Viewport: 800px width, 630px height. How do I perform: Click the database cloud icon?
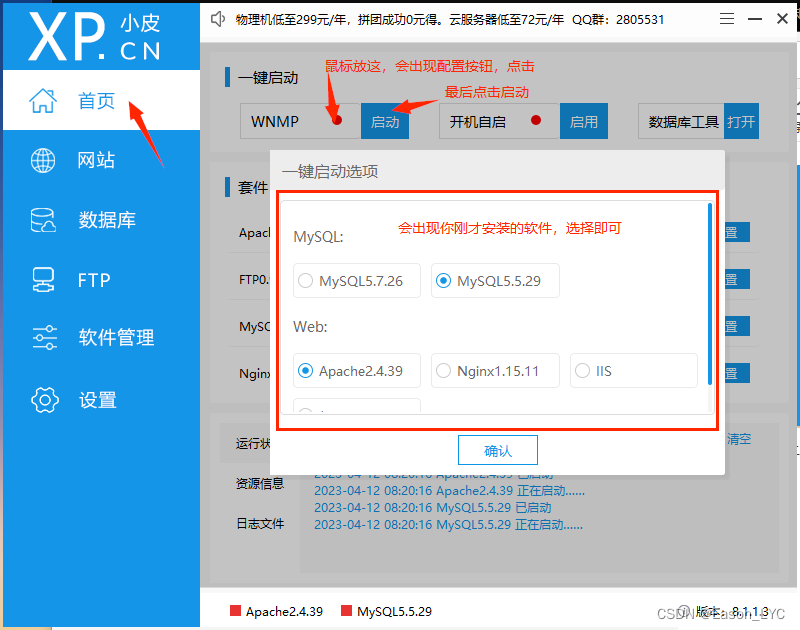click(x=43, y=220)
